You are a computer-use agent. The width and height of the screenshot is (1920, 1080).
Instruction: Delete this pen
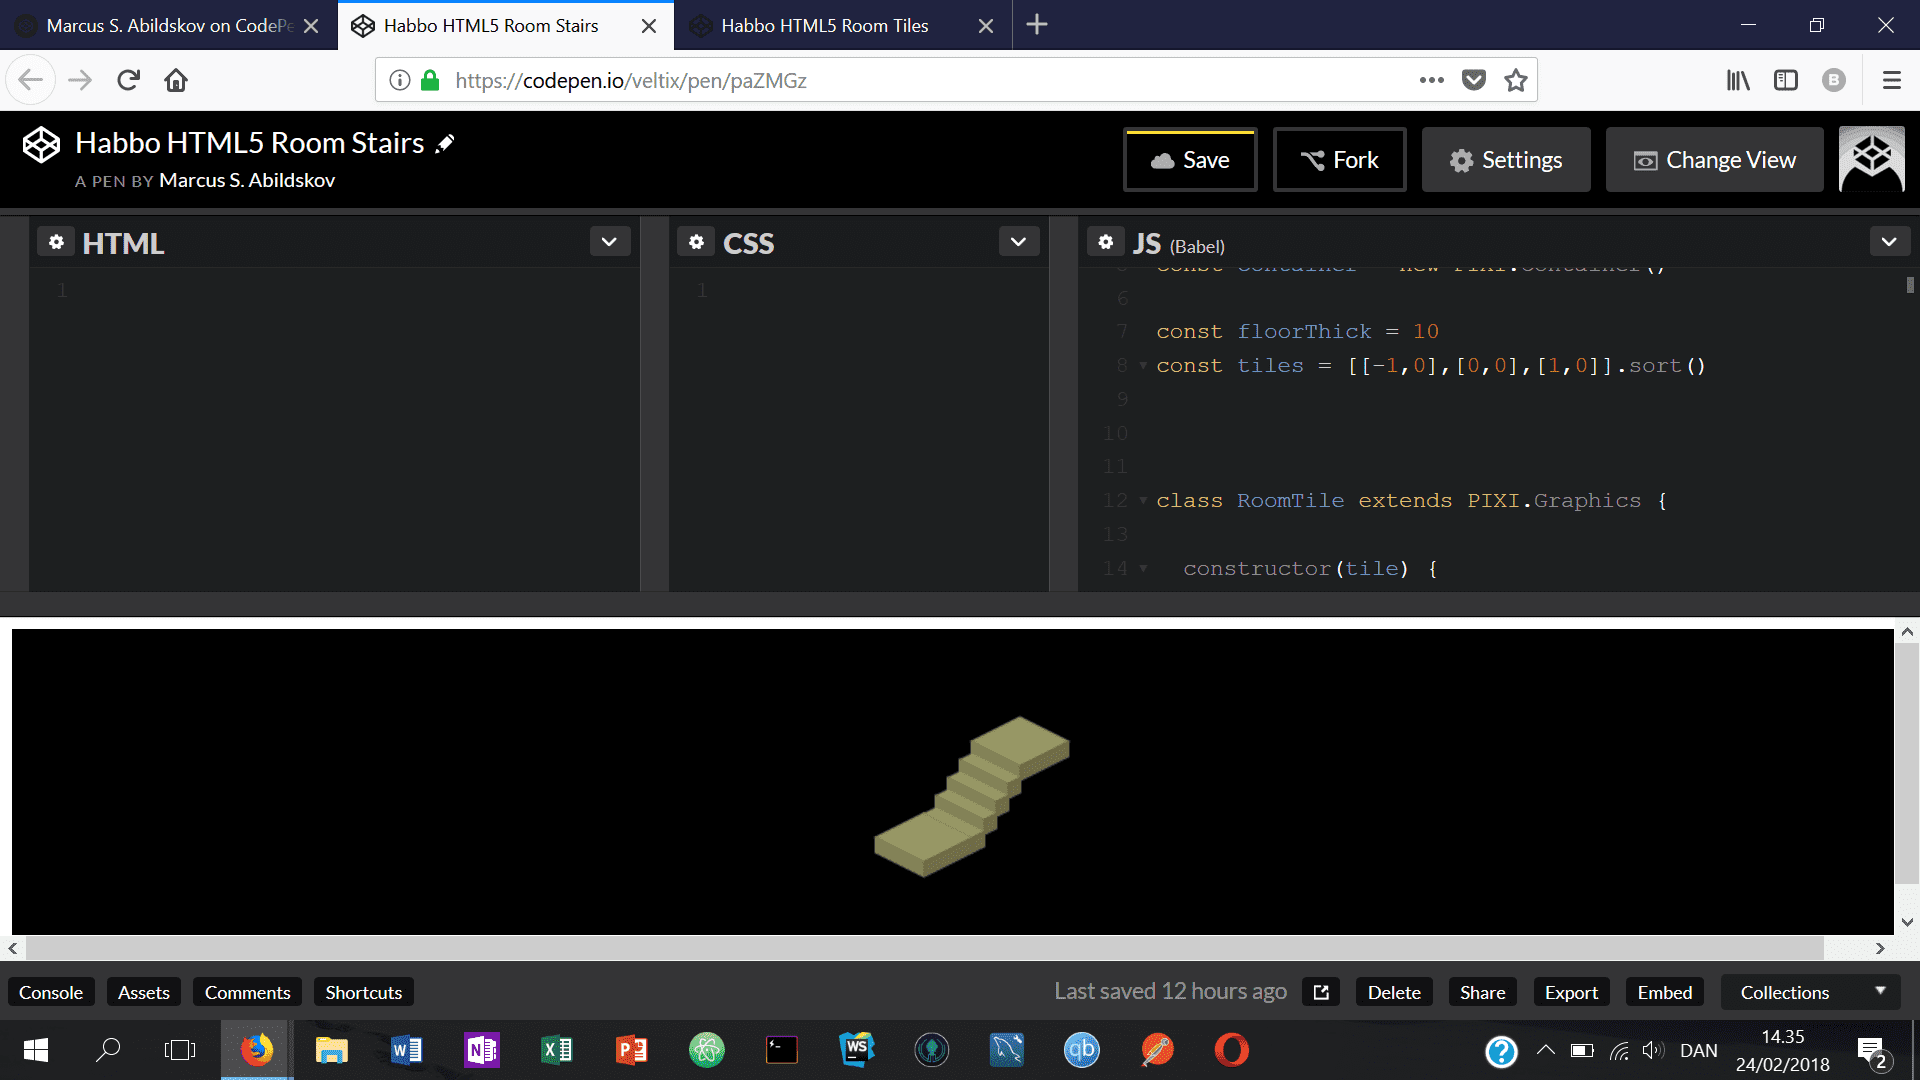click(1394, 992)
